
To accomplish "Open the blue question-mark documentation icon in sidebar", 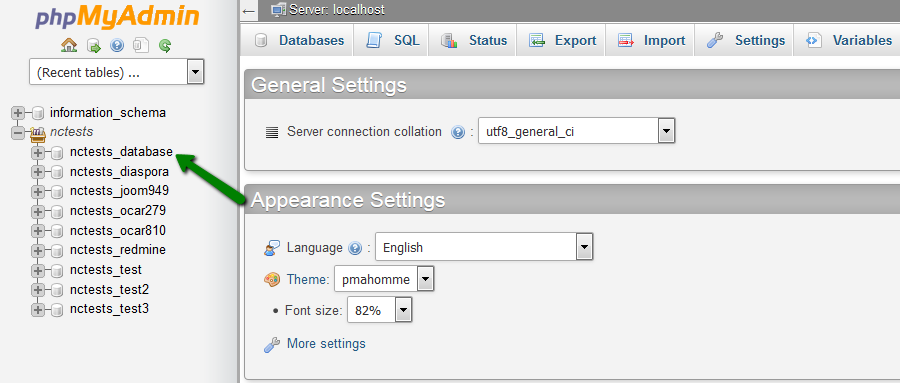I will coord(117,45).
